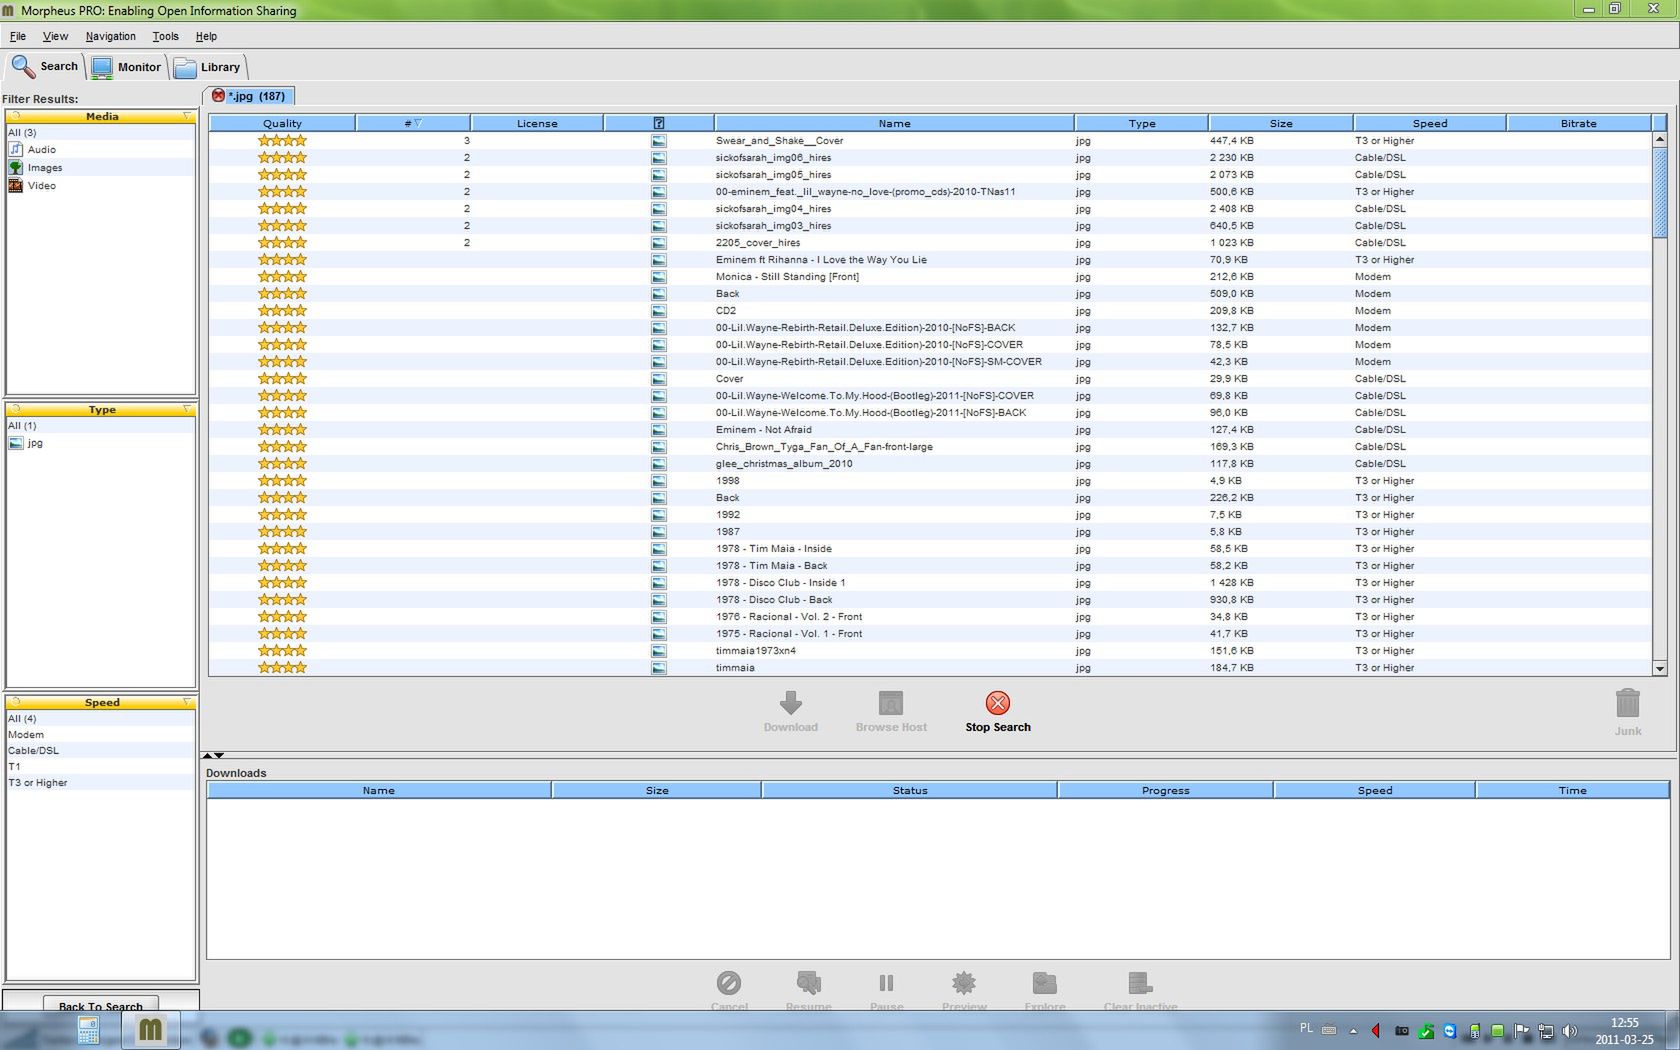Close the *.jpg search results tab
The height and width of the screenshot is (1050, 1680).
(218, 95)
